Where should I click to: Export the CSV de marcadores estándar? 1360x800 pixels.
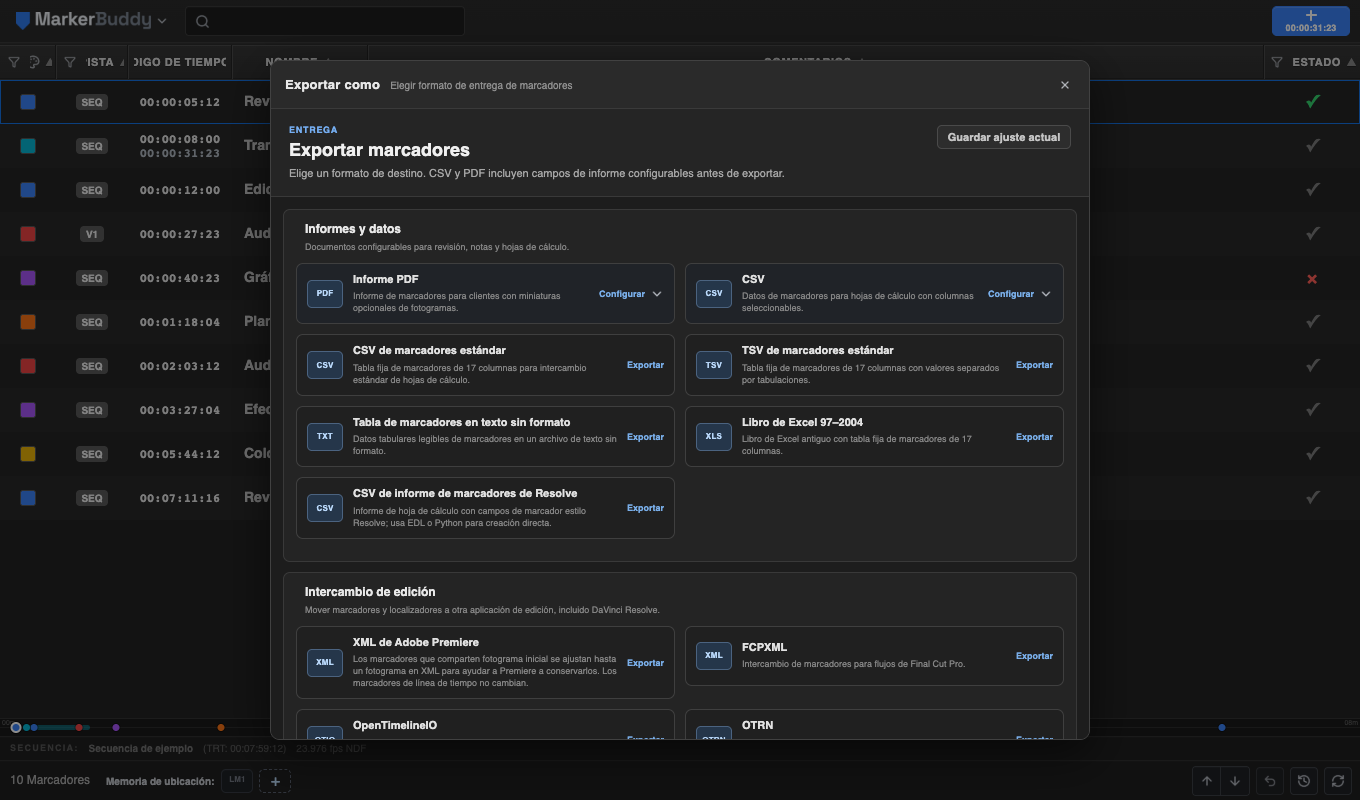pos(645,365)
